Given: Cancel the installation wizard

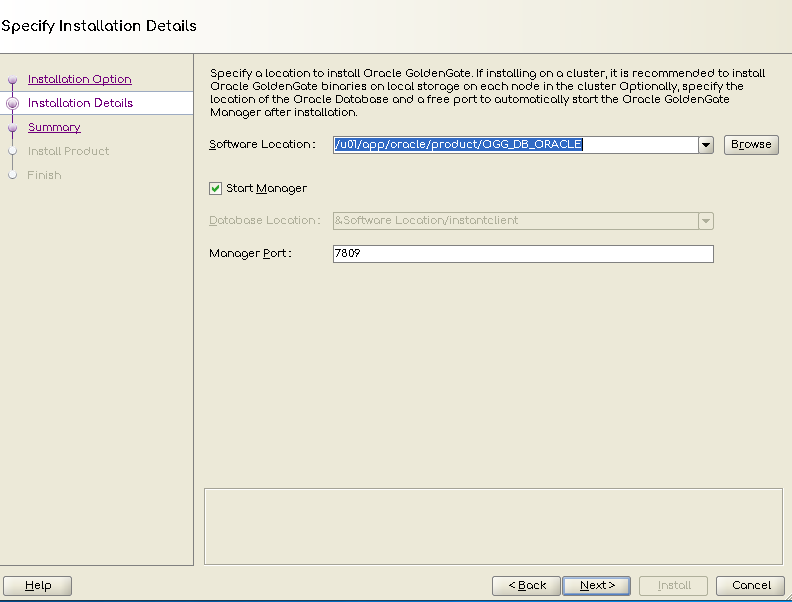Looking at the screenshot, I should (x=751, y=586).
